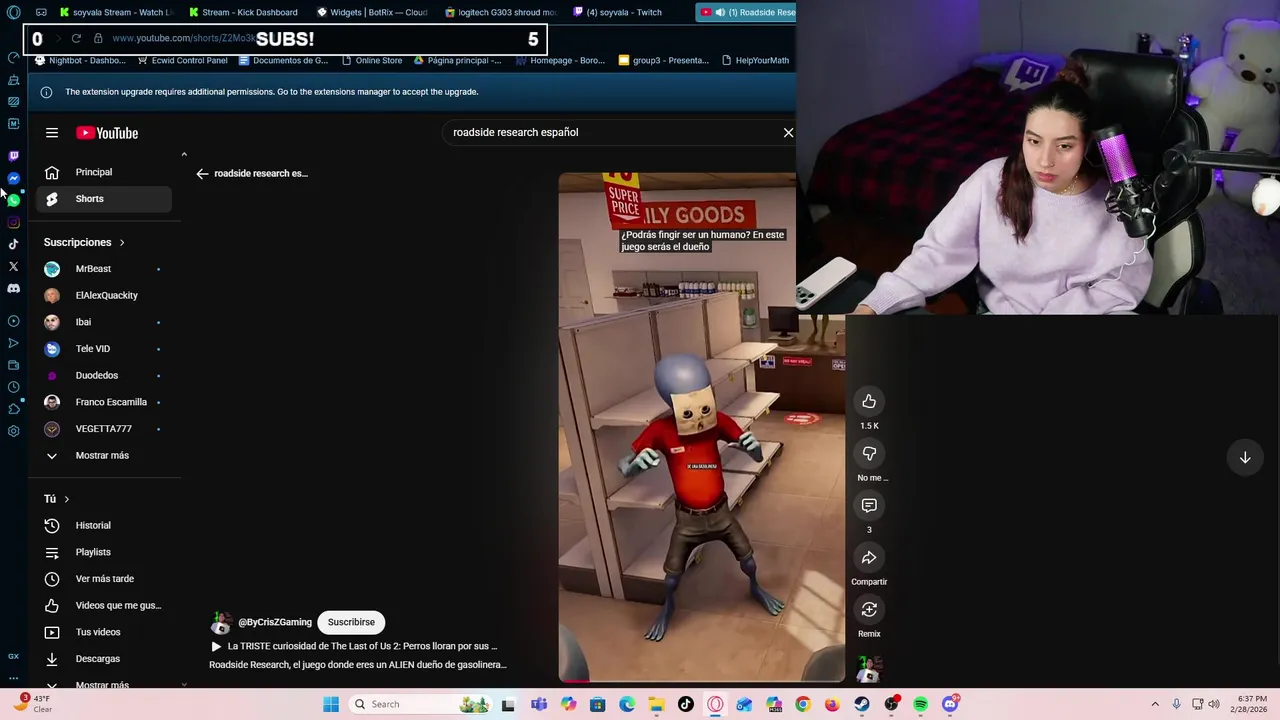Viewport: 1280px width, 720px height.
Task: Open Spotify from the taskbar
Action: tap(920, 704)
